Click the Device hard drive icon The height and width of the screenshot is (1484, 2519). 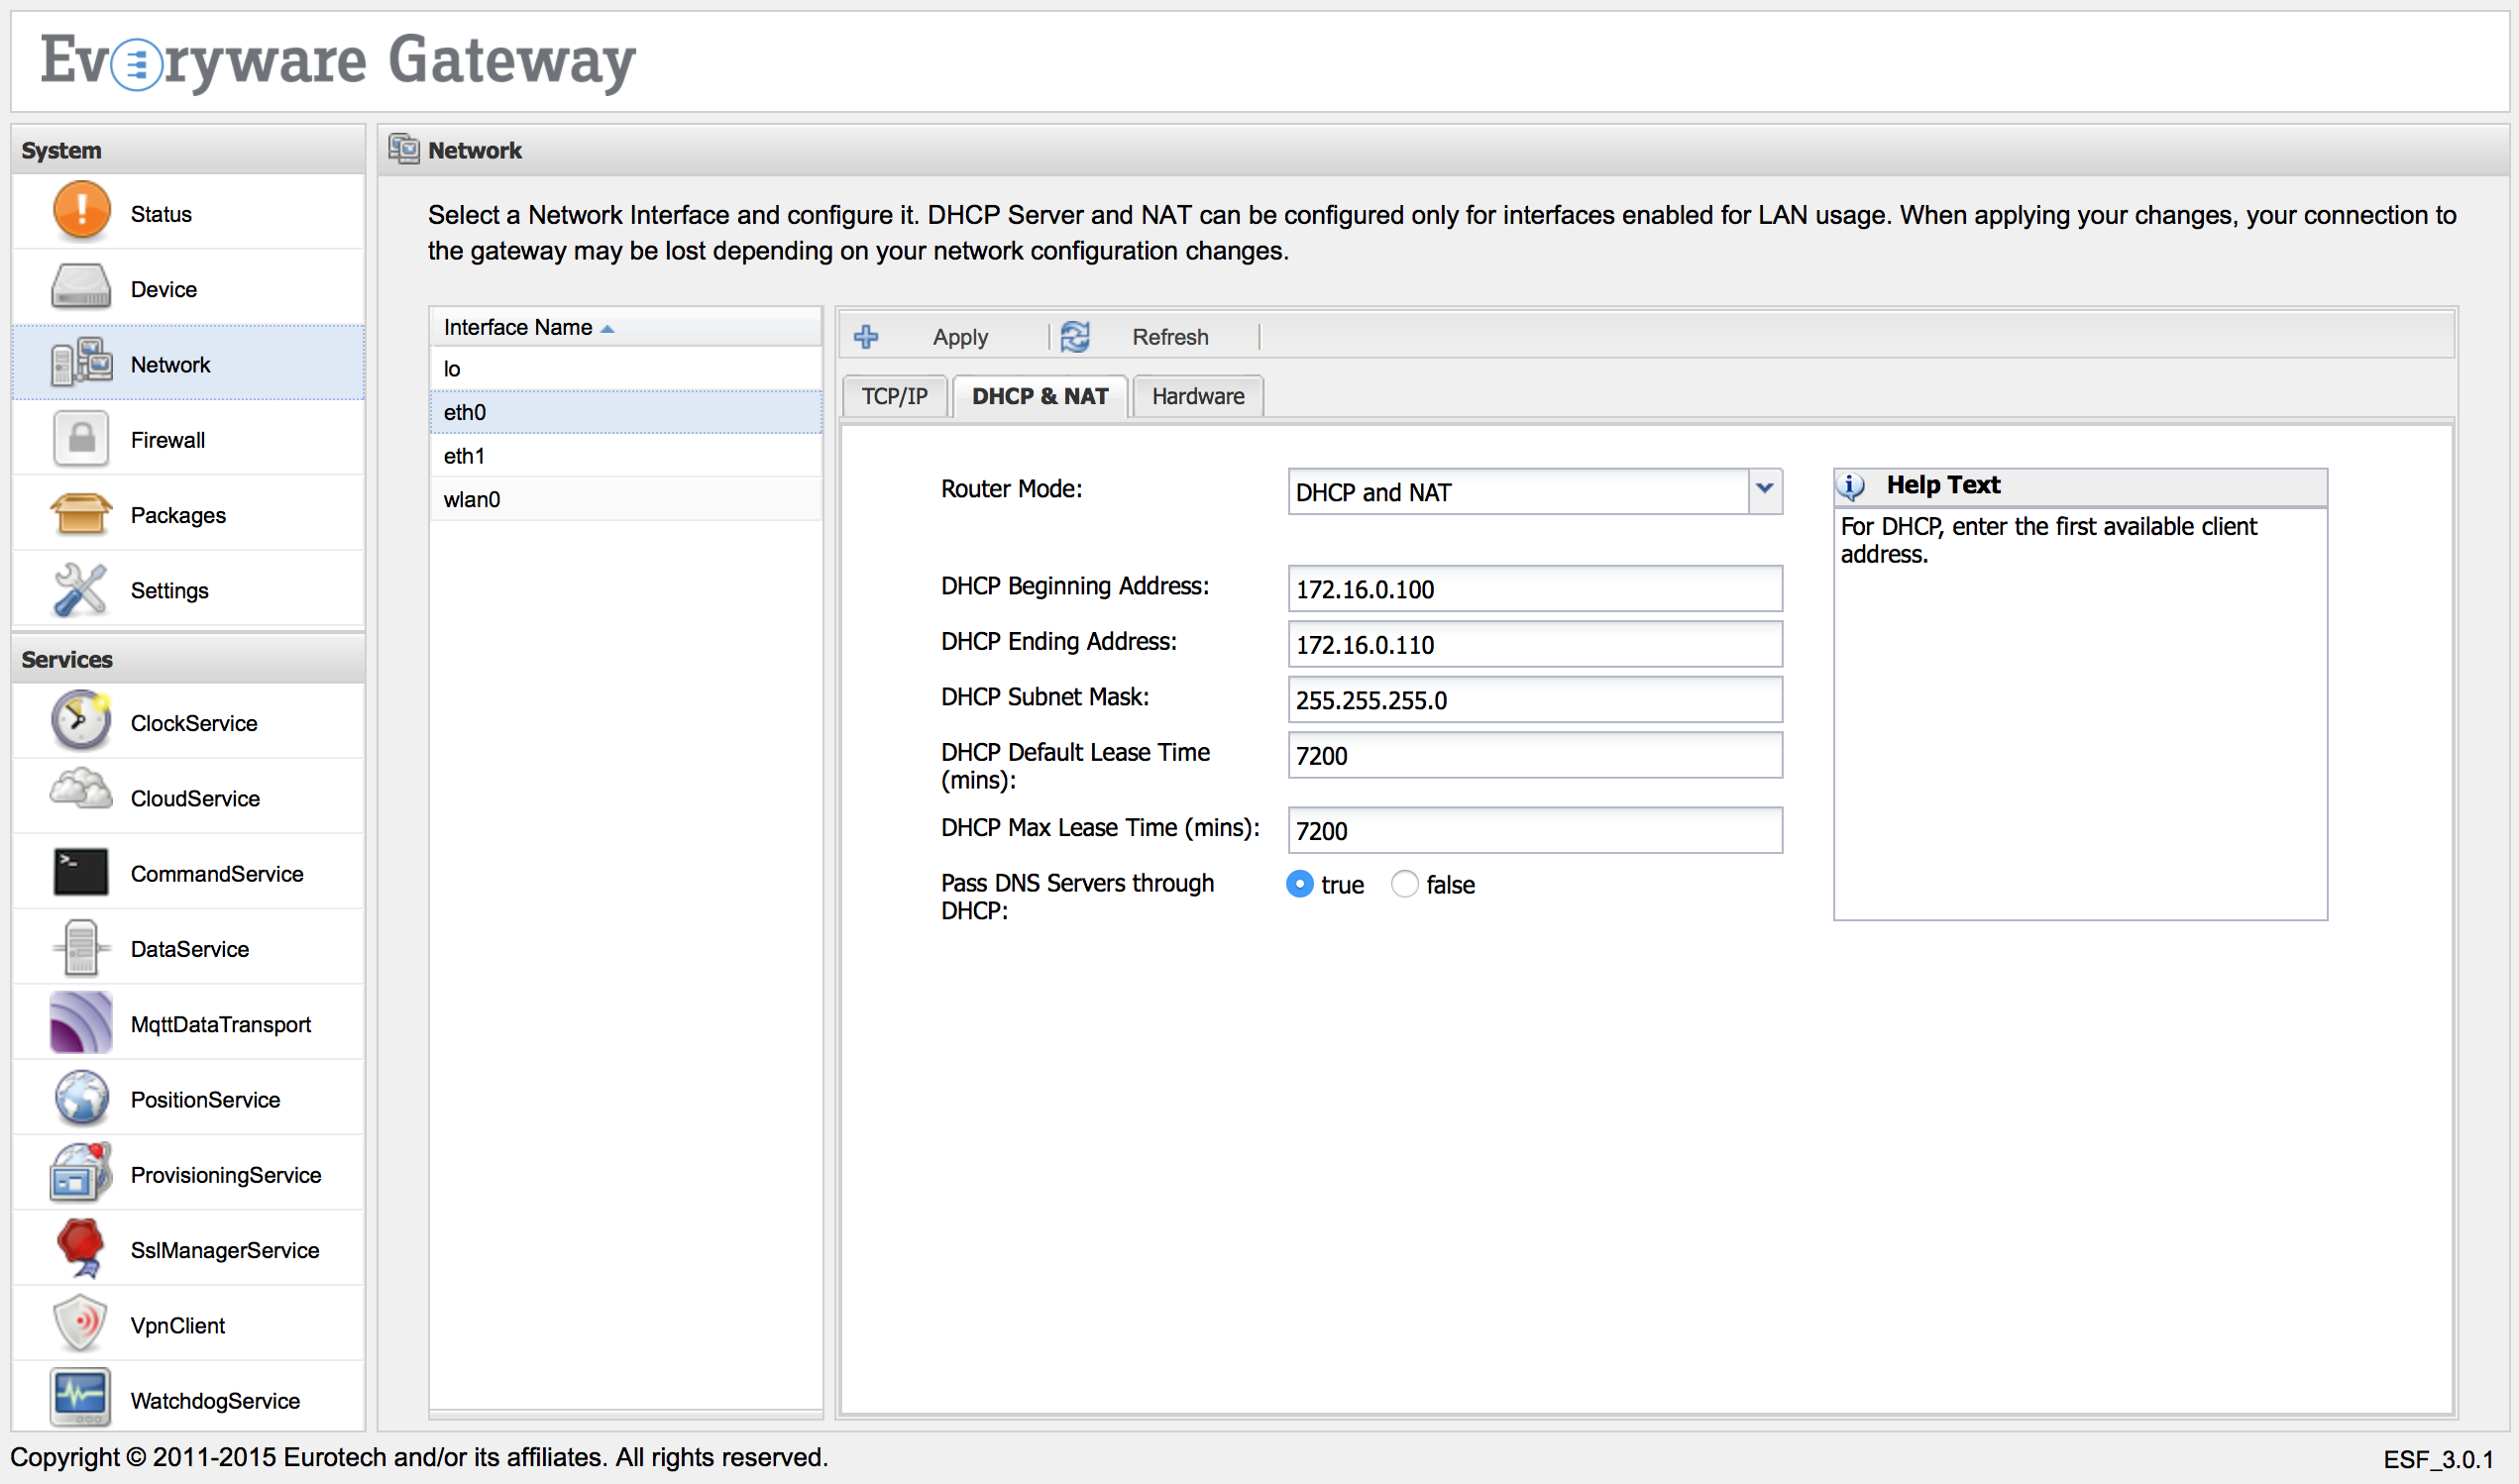click(x=81, y=288)
